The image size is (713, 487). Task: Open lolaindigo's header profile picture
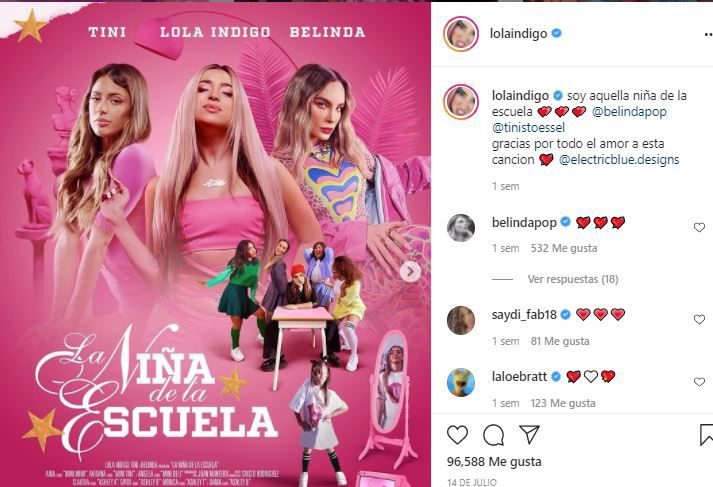pos(461,34)
